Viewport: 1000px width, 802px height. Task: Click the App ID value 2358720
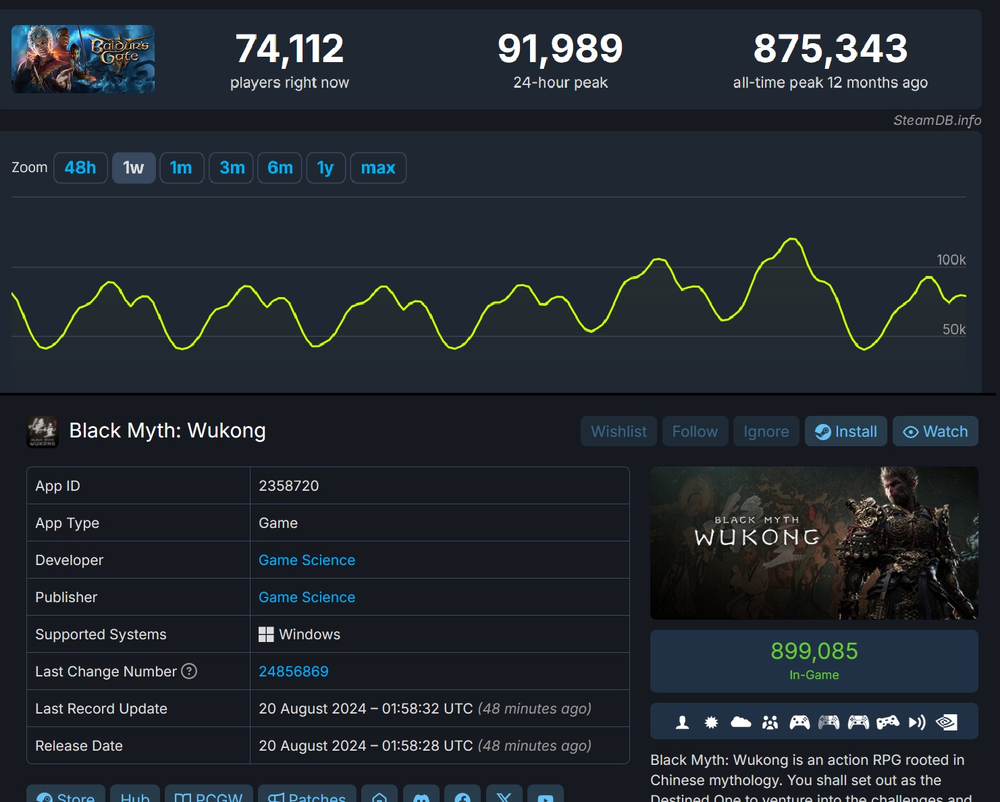pyautogui.click(x=288, y=486)
